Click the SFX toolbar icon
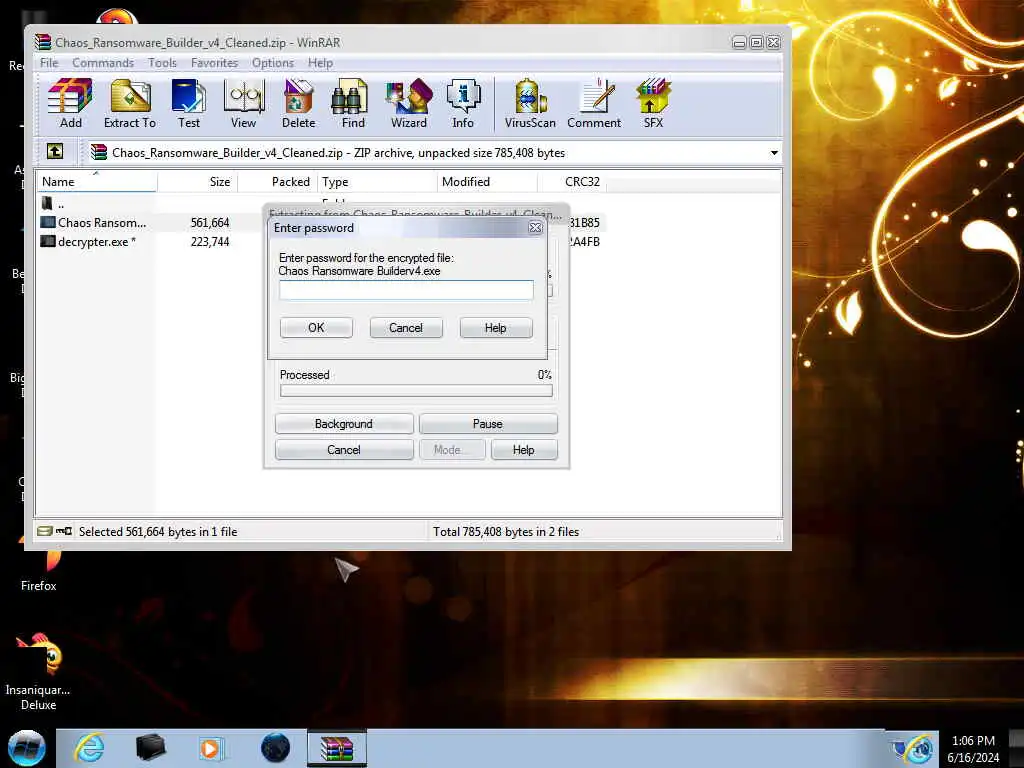Screen dimensions: 1024x768 [x=653, y=103]
